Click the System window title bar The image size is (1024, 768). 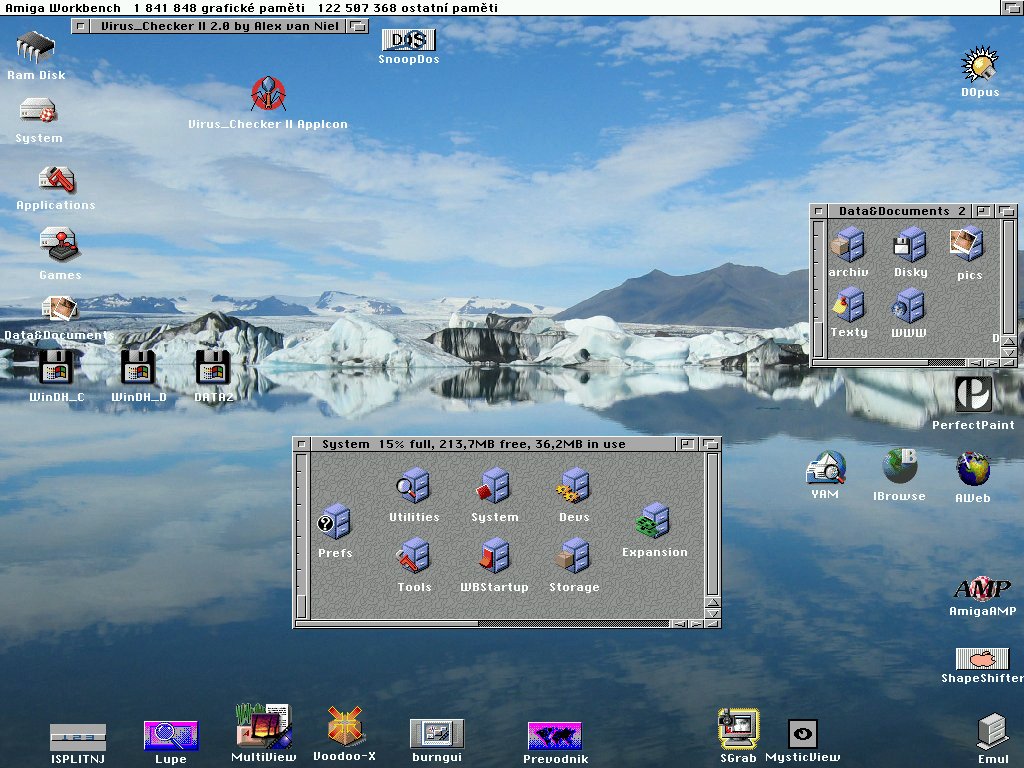500,443
